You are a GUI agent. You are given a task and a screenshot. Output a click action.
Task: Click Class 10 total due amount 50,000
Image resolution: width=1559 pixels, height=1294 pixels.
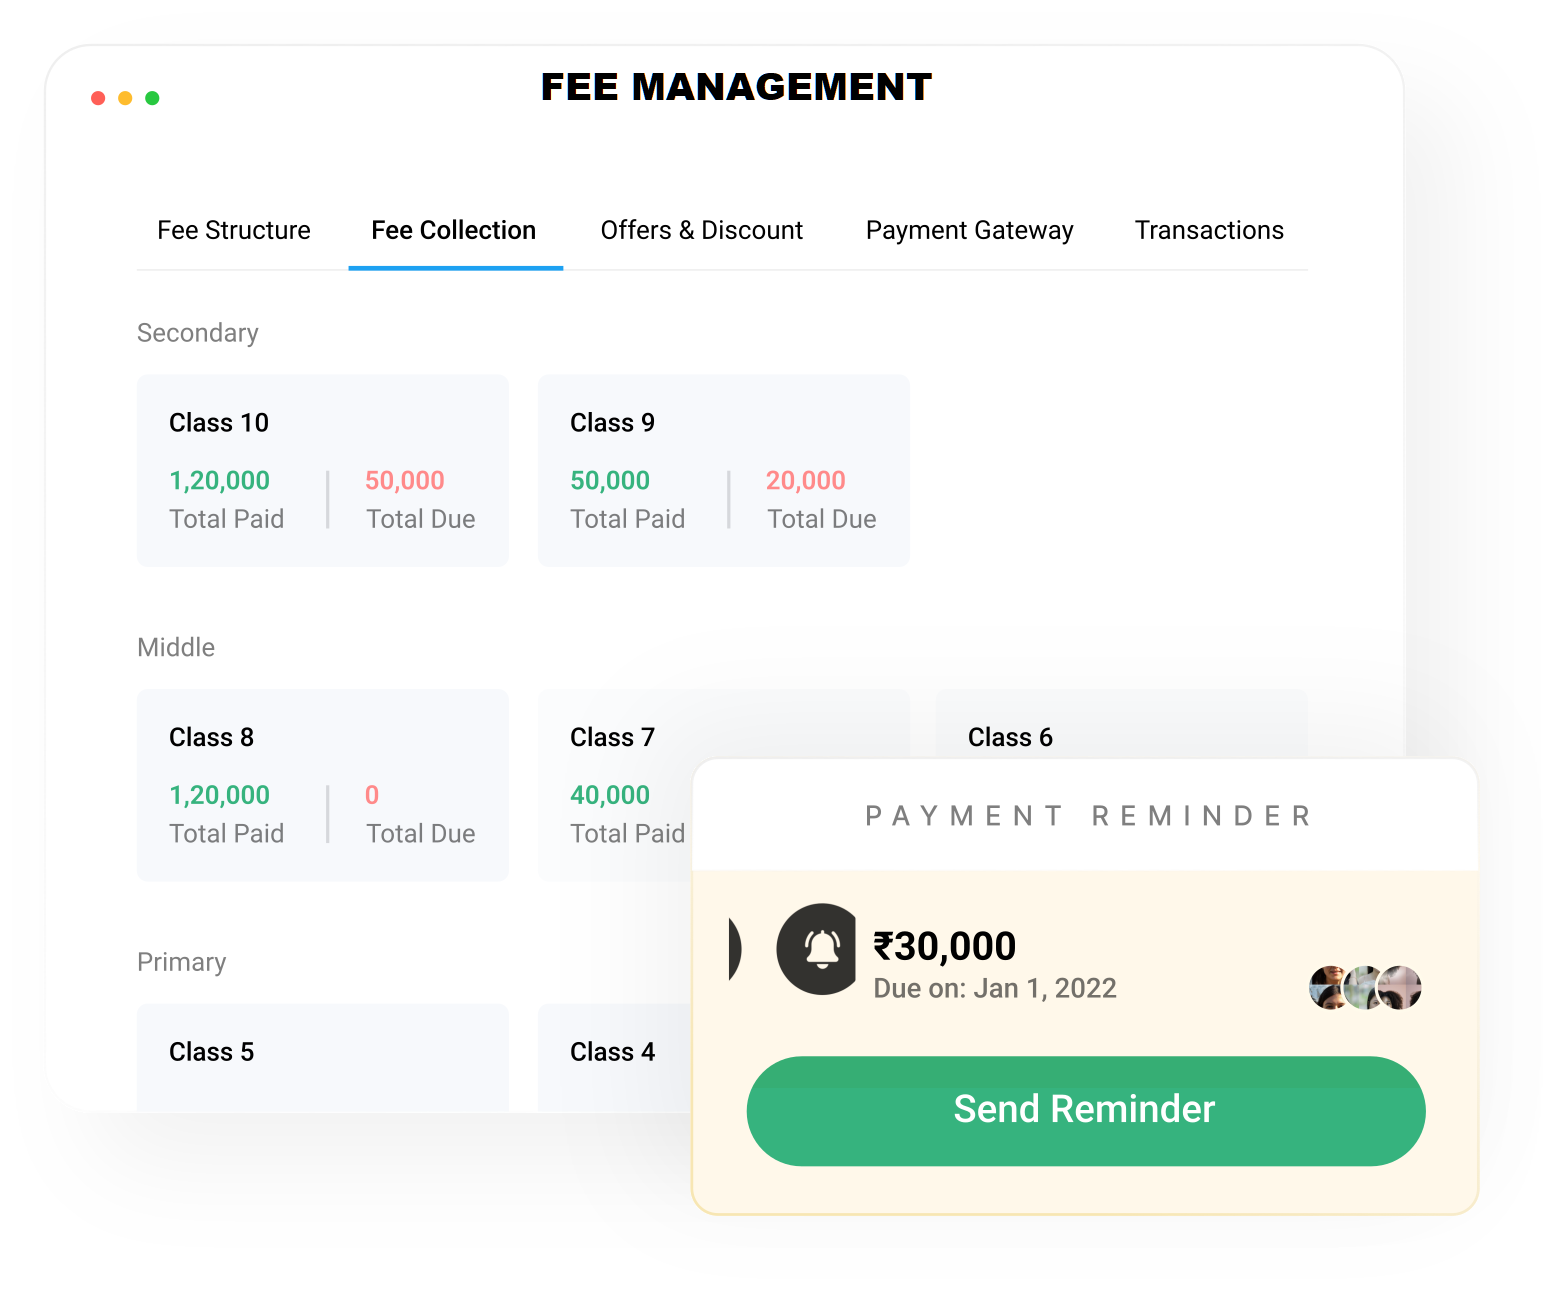point(405,481)
